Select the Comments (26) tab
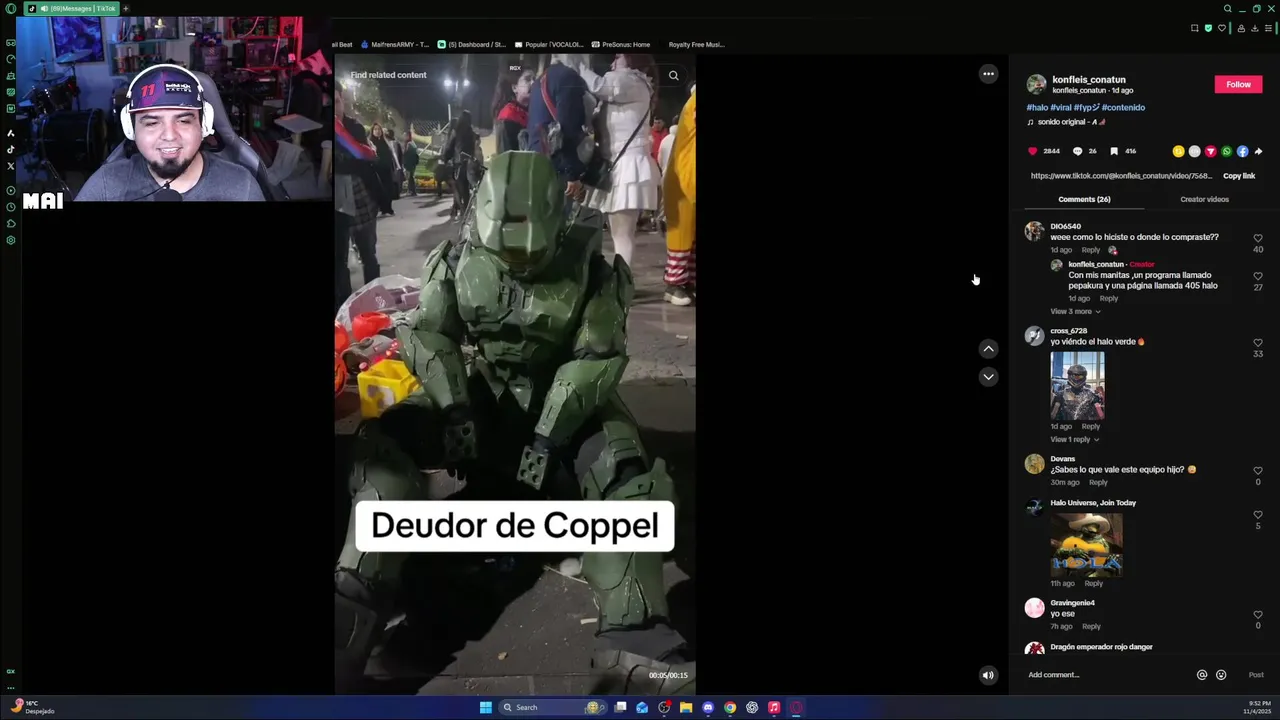1280x720 pixels. point(1084,199)
